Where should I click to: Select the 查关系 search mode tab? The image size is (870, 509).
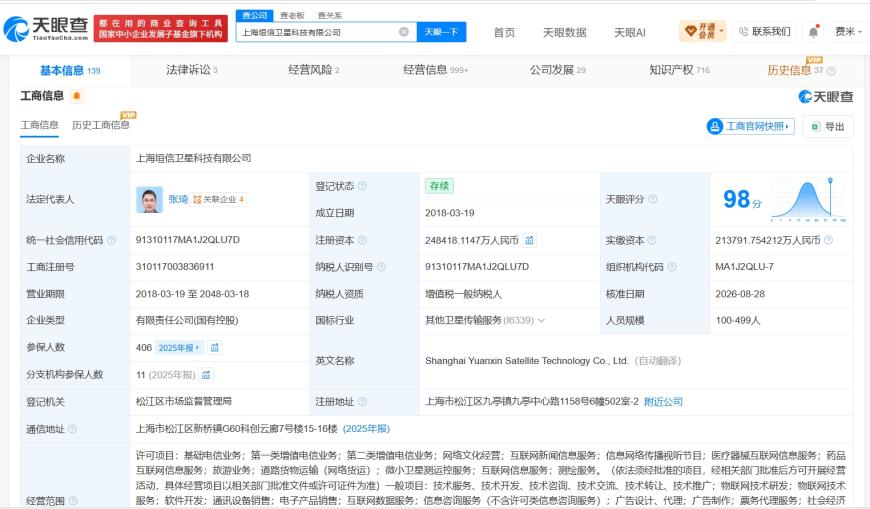pos(330,16)
